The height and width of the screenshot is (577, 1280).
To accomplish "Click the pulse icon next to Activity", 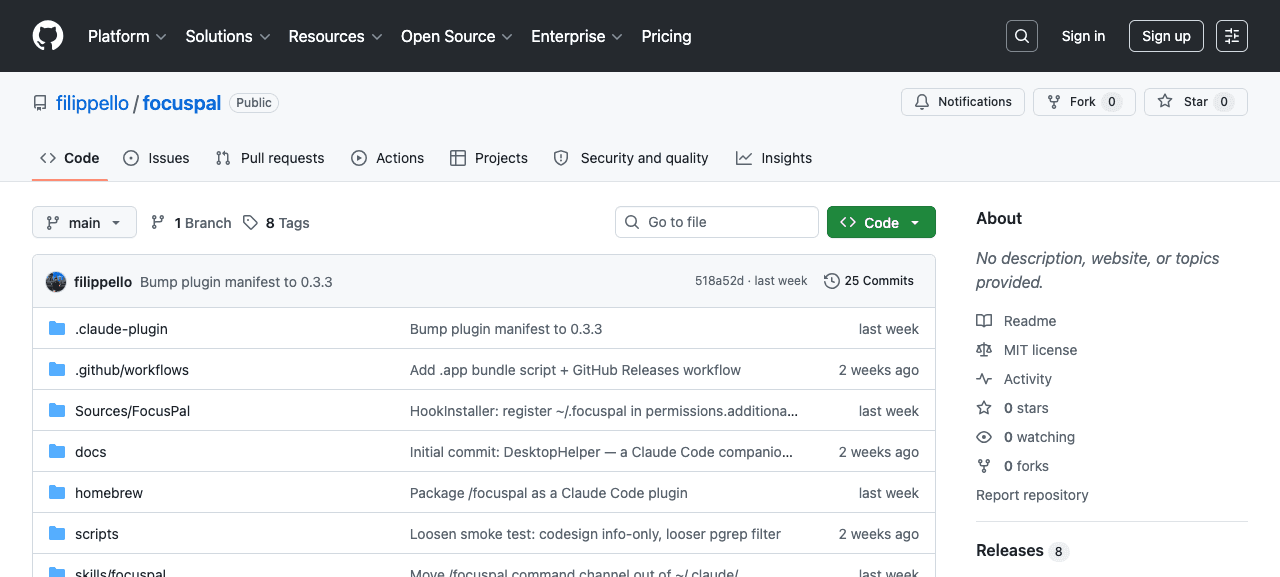I will (984, 379).
